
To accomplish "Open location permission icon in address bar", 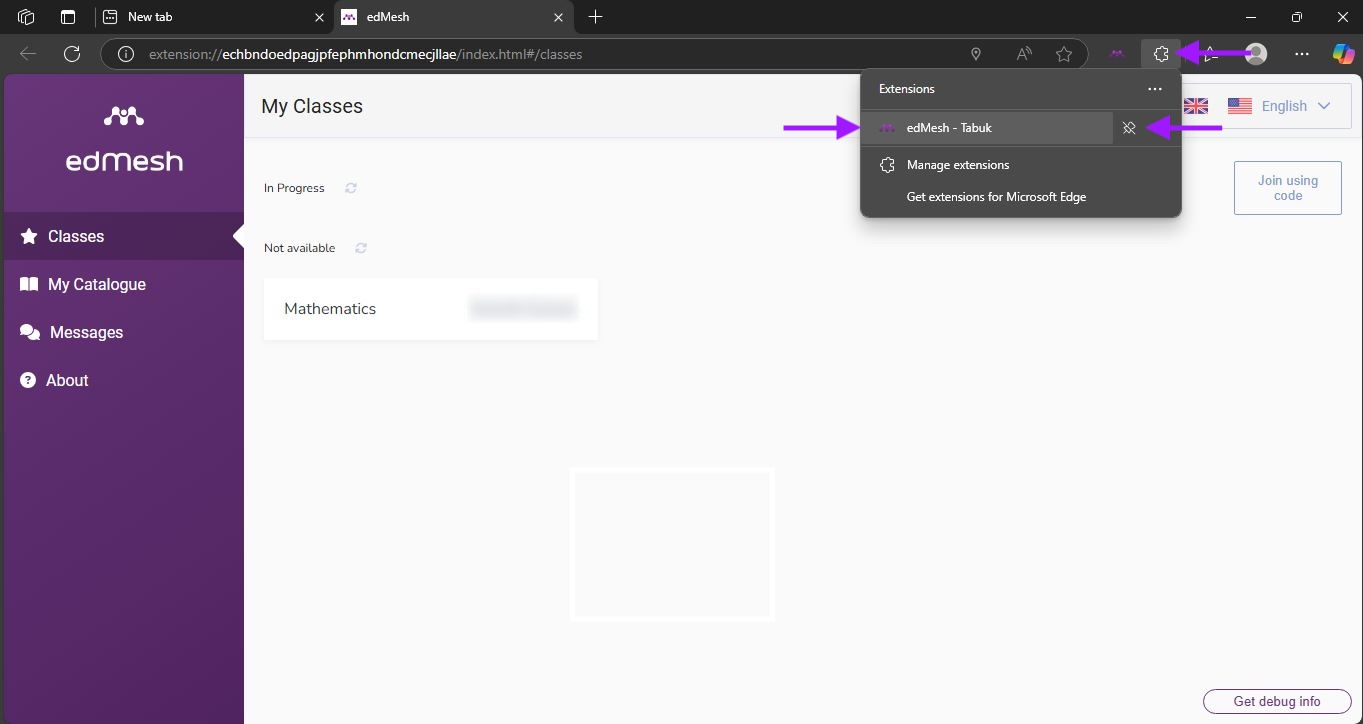I will click(976, 54).
